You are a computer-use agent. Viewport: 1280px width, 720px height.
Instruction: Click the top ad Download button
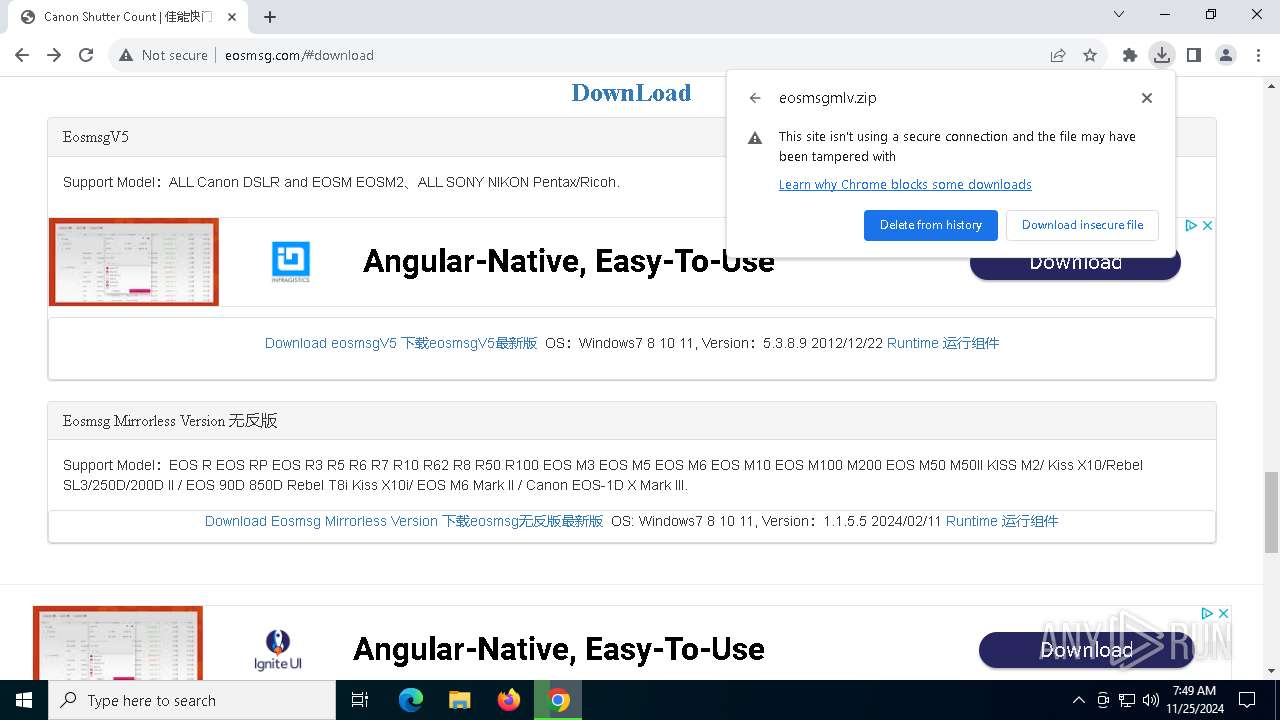coord(1075,264)
